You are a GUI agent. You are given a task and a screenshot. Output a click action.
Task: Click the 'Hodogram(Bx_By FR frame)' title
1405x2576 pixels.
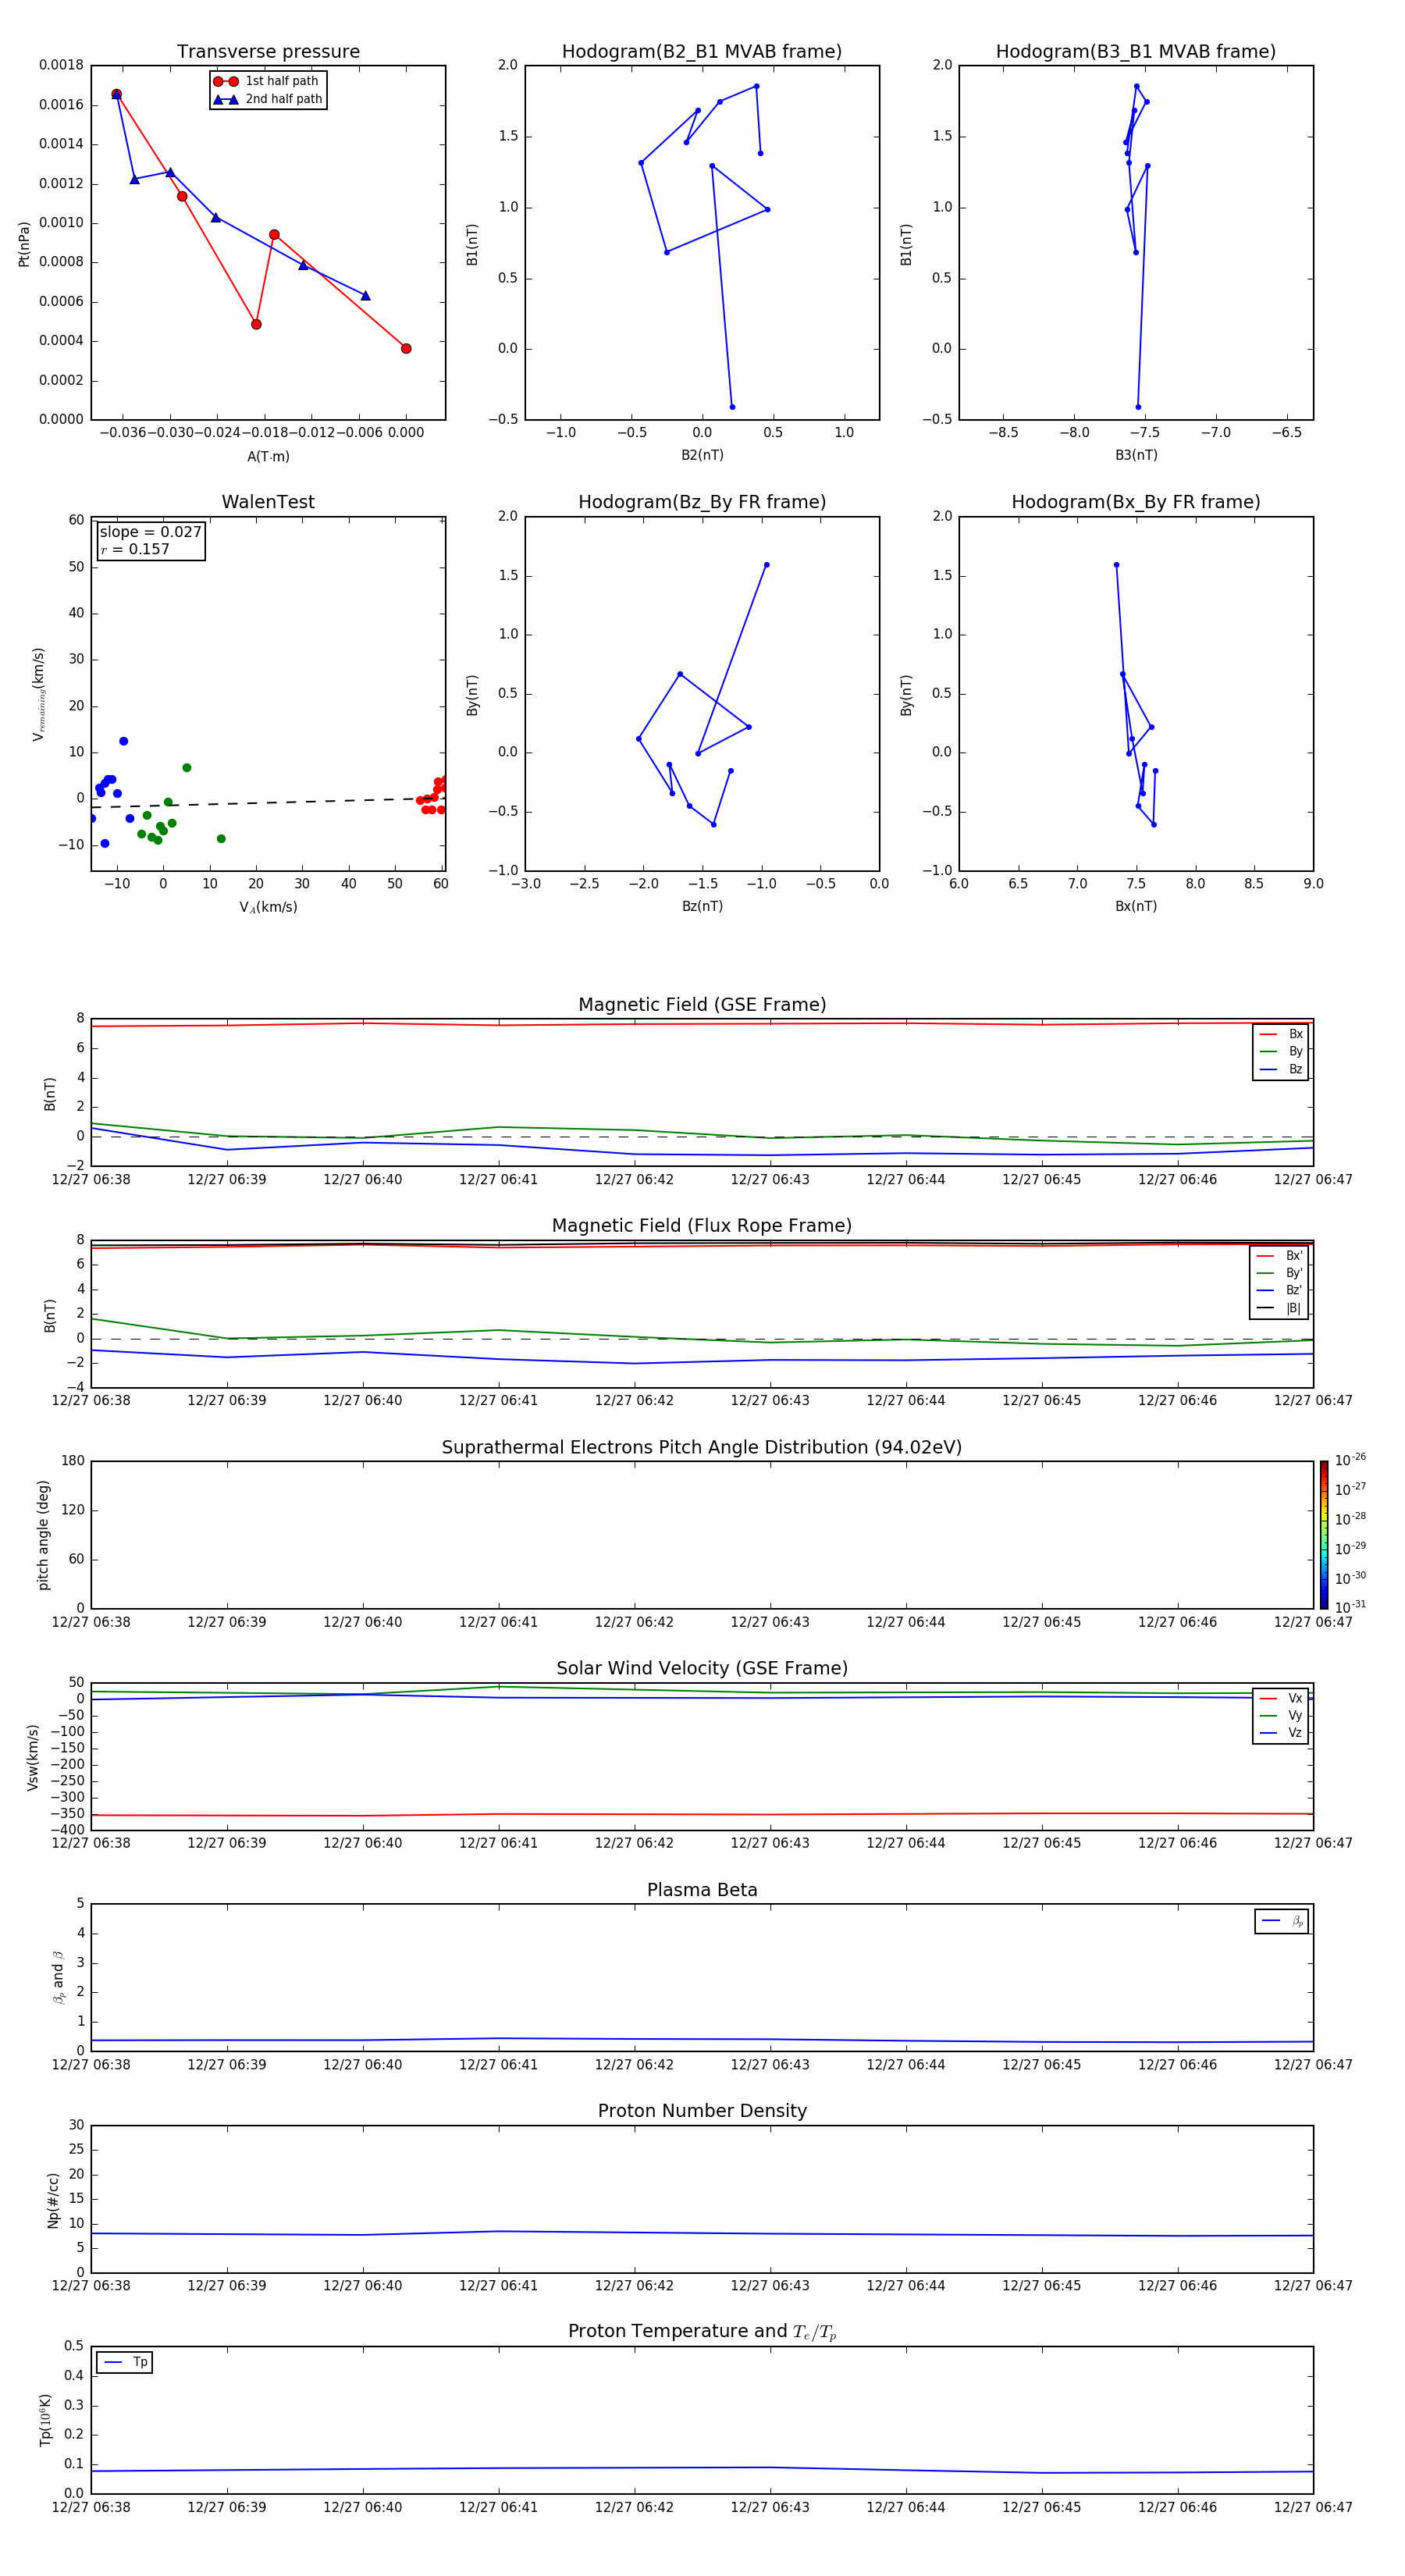click(x=1136, y=502)
